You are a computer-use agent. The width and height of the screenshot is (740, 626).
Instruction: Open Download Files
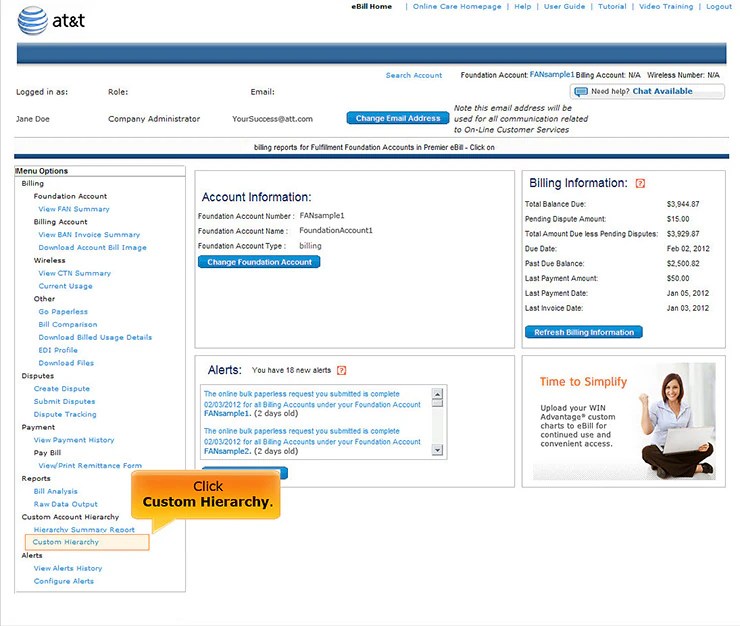[66, 363]
